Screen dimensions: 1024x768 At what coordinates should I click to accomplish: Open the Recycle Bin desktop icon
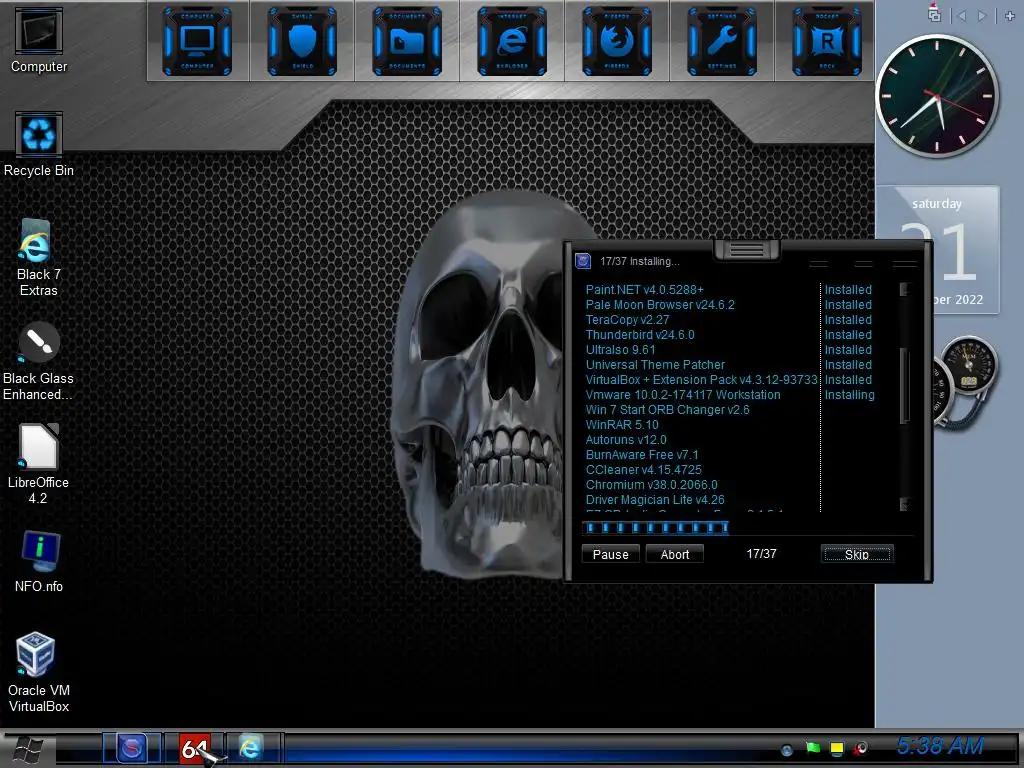point(39,144)
